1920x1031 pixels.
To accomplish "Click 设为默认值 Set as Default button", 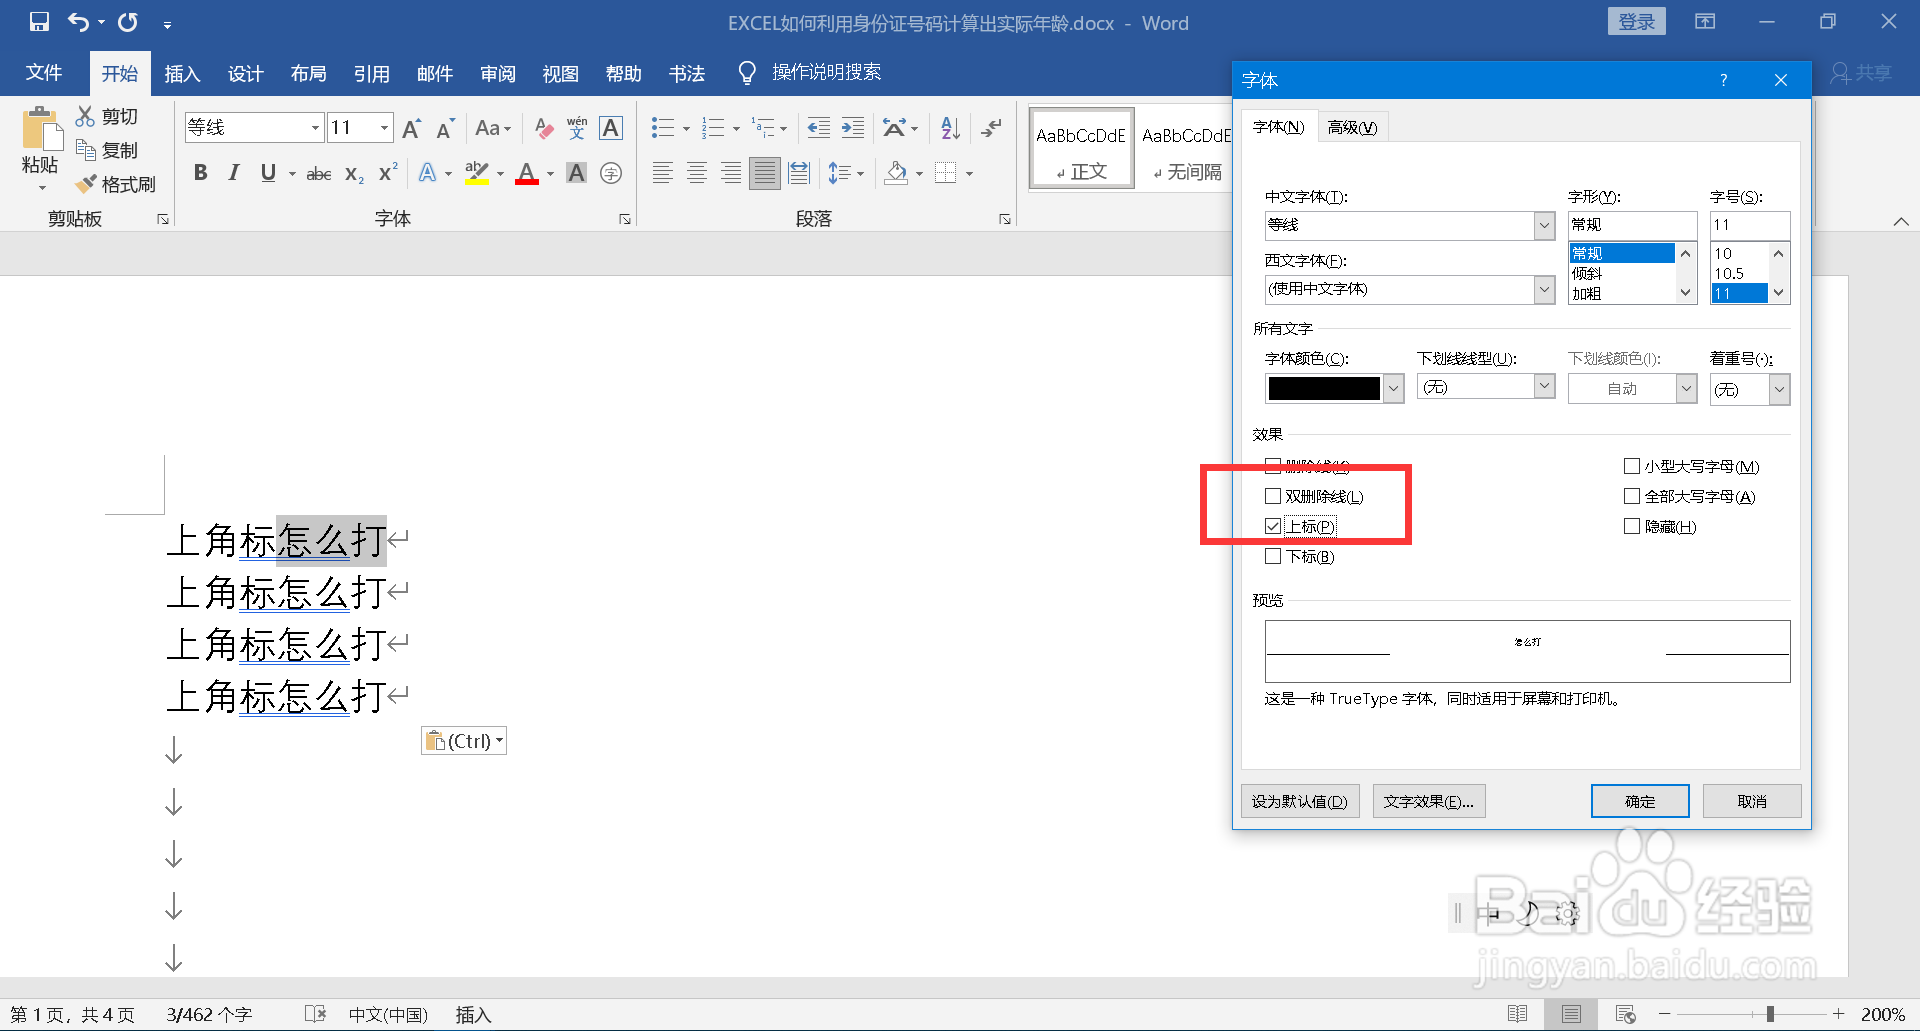I will click(x=1300, y=801).
